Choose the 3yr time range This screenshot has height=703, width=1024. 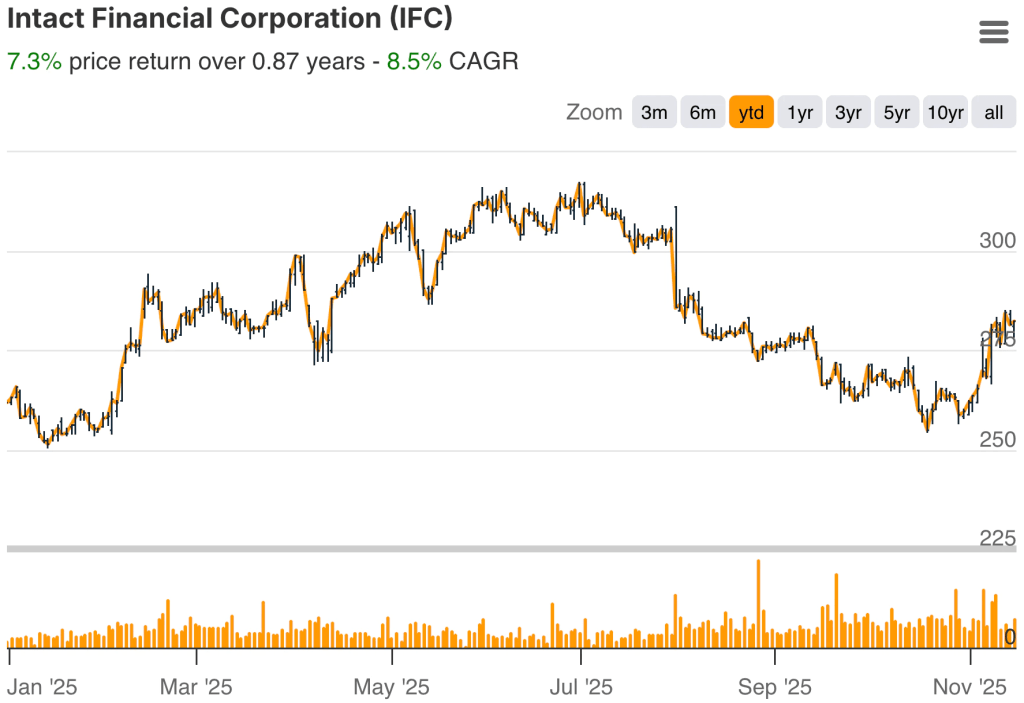click(x=847, y=112)
